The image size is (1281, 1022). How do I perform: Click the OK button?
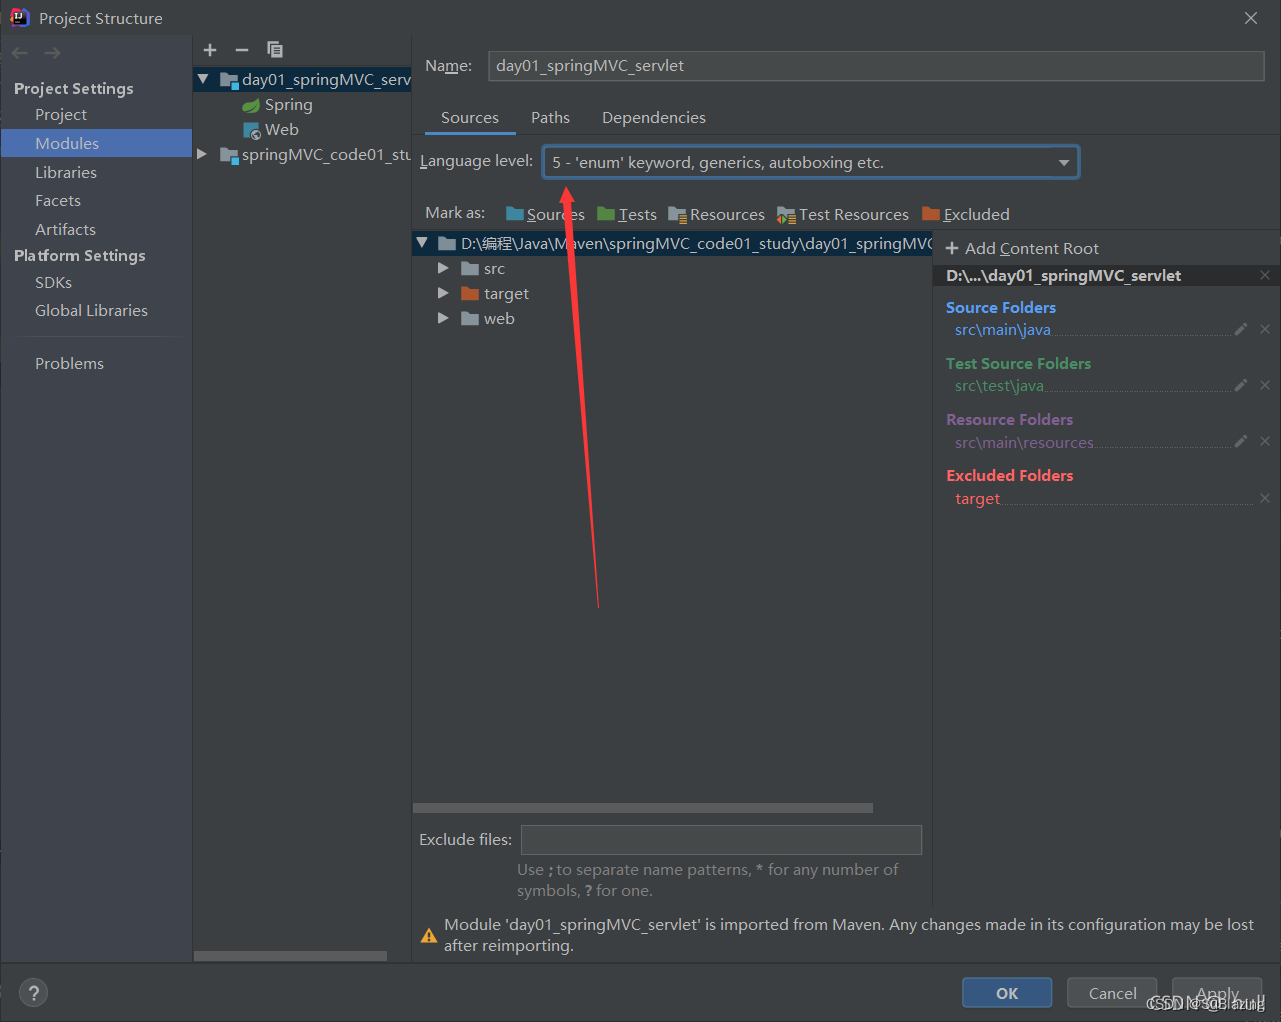1007,993
